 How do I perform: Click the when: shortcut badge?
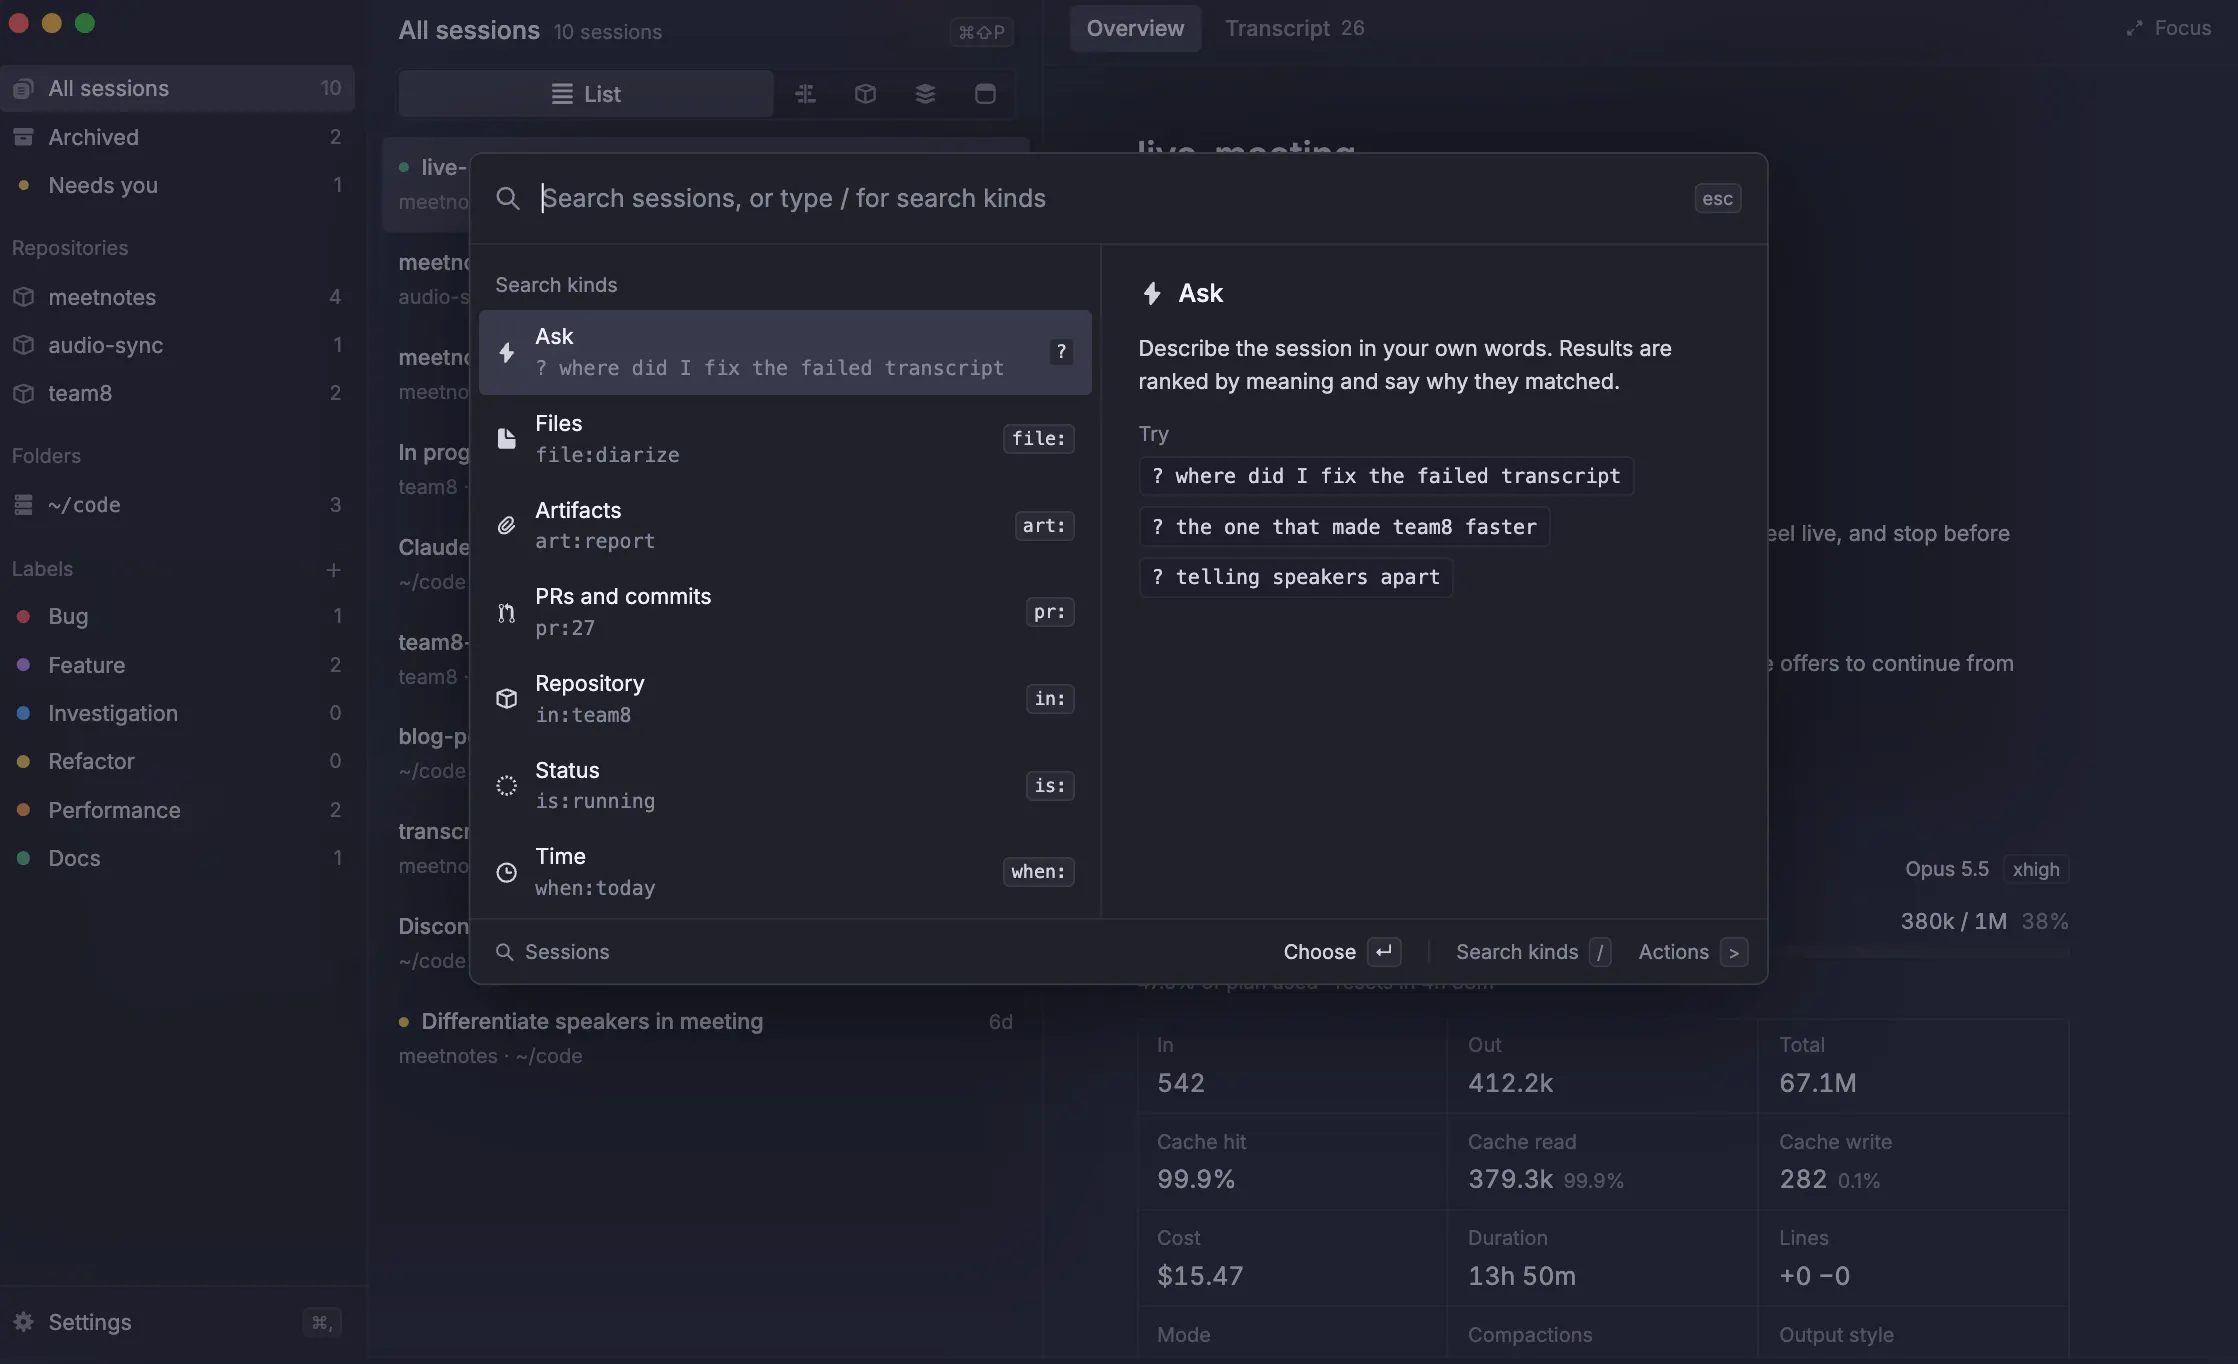(1038, 872)
